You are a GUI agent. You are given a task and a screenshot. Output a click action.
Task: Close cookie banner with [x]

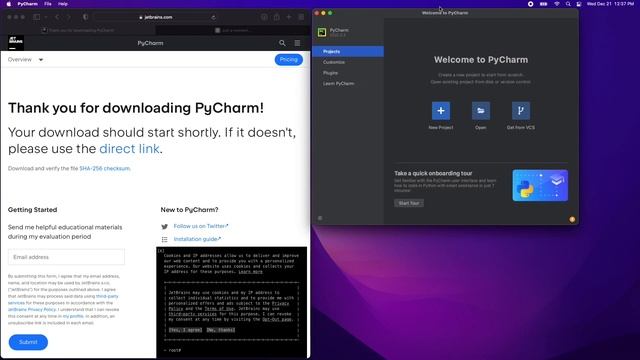[161, 251]
